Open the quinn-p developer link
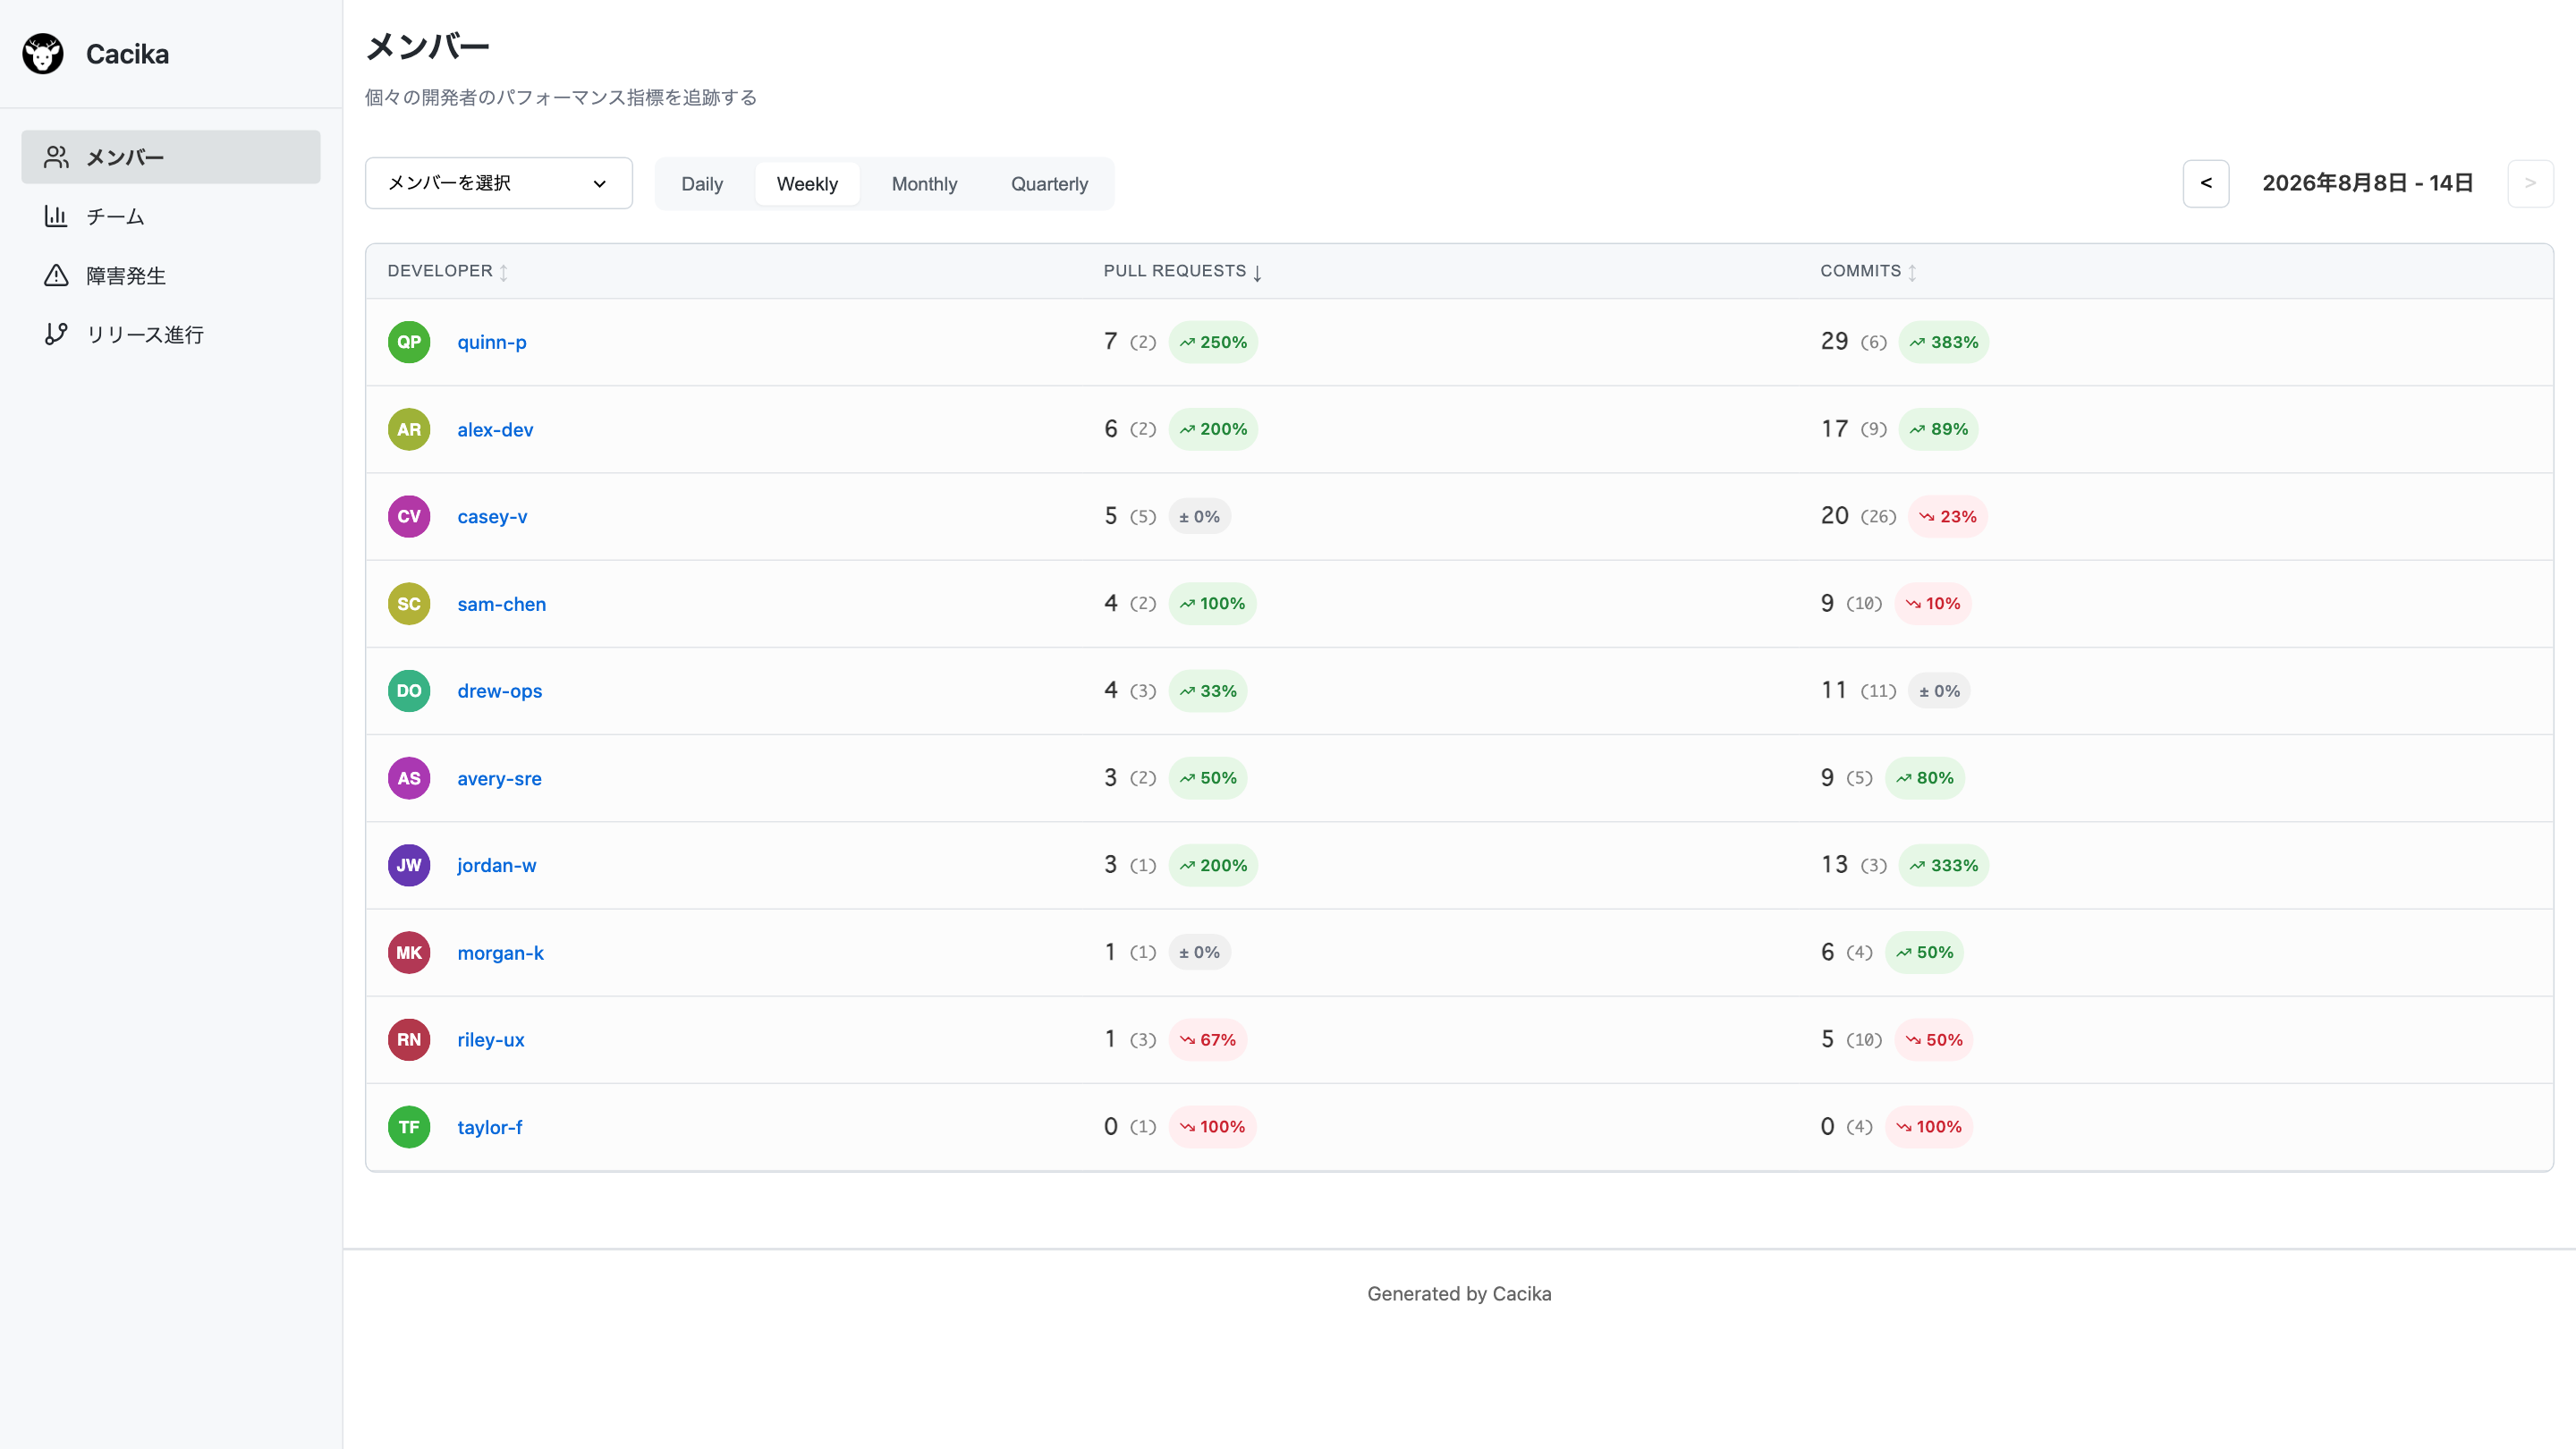Image resolution: width=2576 pixels, height=1449 pixels. [492, 342]
